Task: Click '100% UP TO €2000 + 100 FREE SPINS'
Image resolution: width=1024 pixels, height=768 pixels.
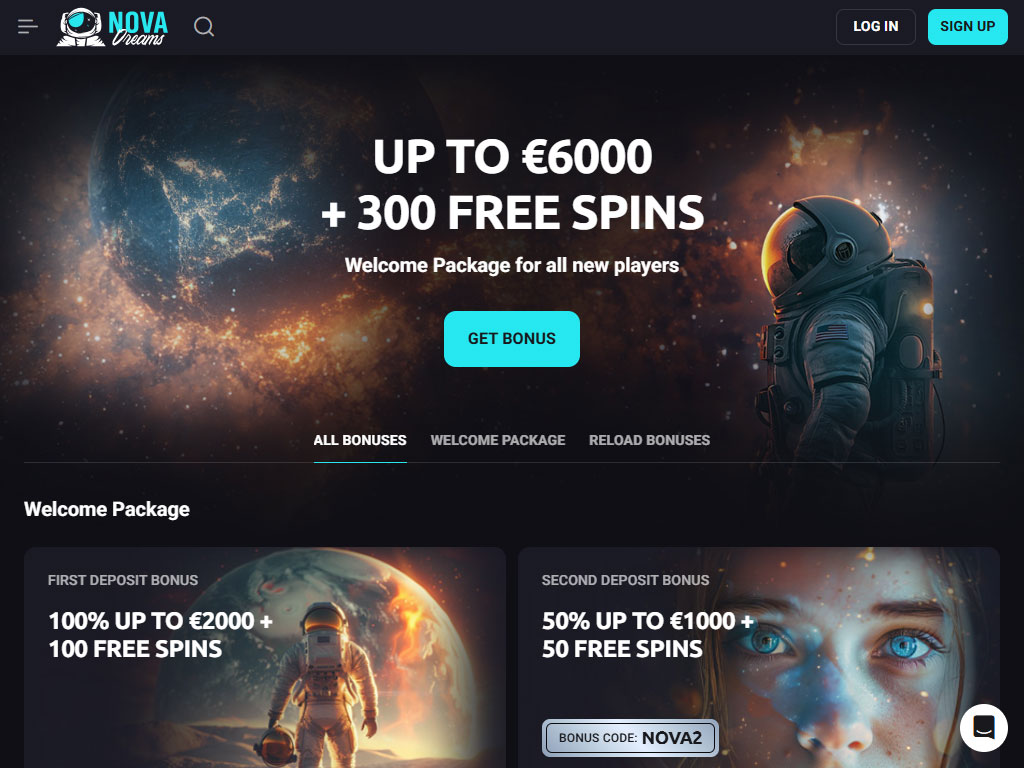Action: 161,635
